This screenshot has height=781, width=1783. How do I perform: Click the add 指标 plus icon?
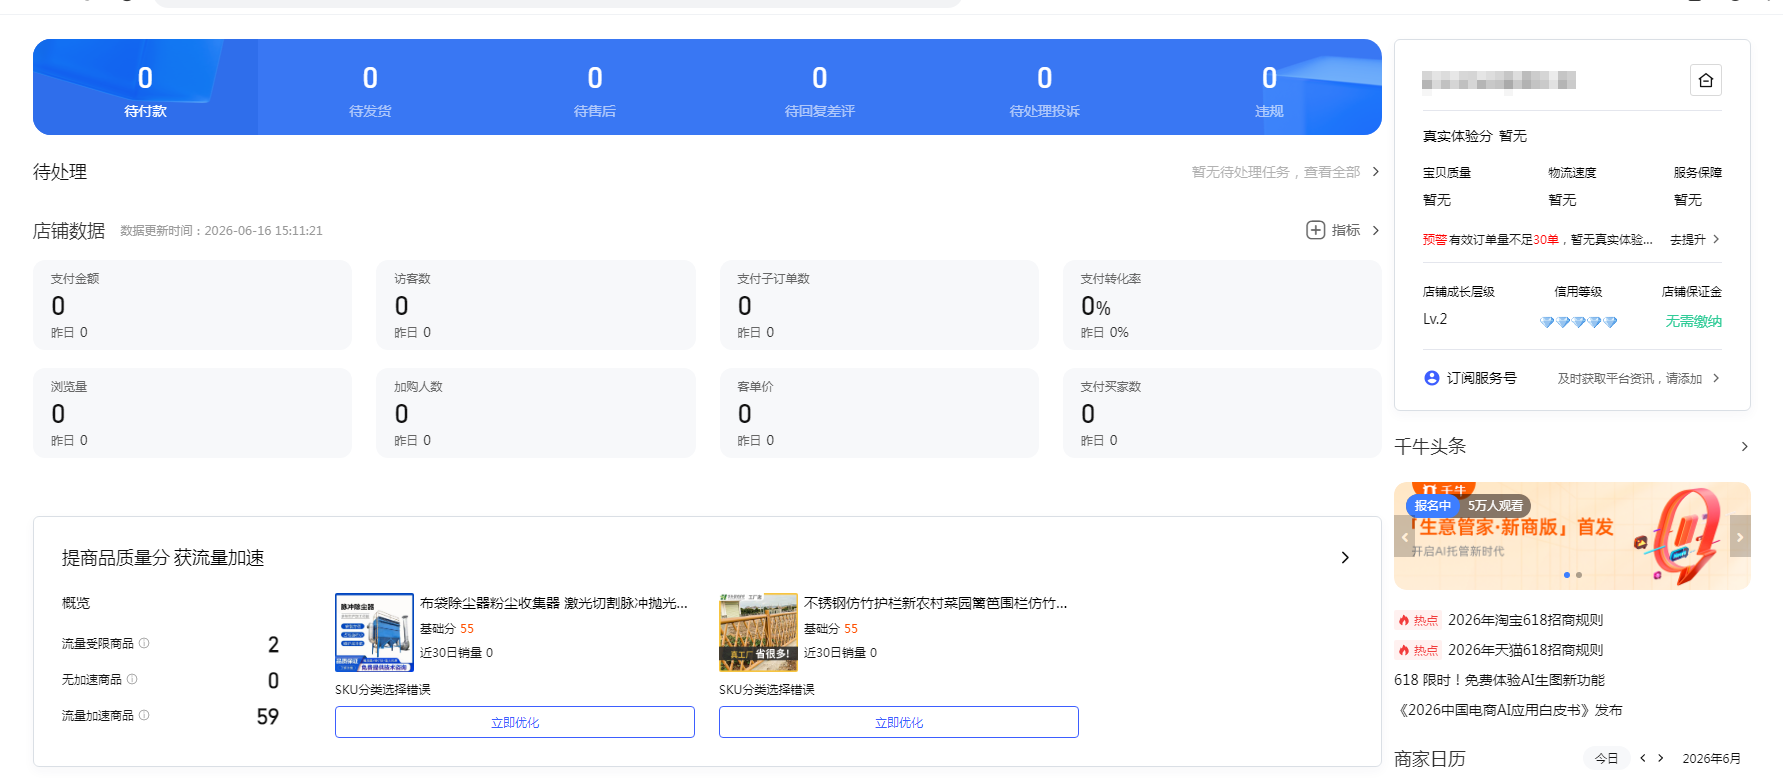coord(1316,230)
